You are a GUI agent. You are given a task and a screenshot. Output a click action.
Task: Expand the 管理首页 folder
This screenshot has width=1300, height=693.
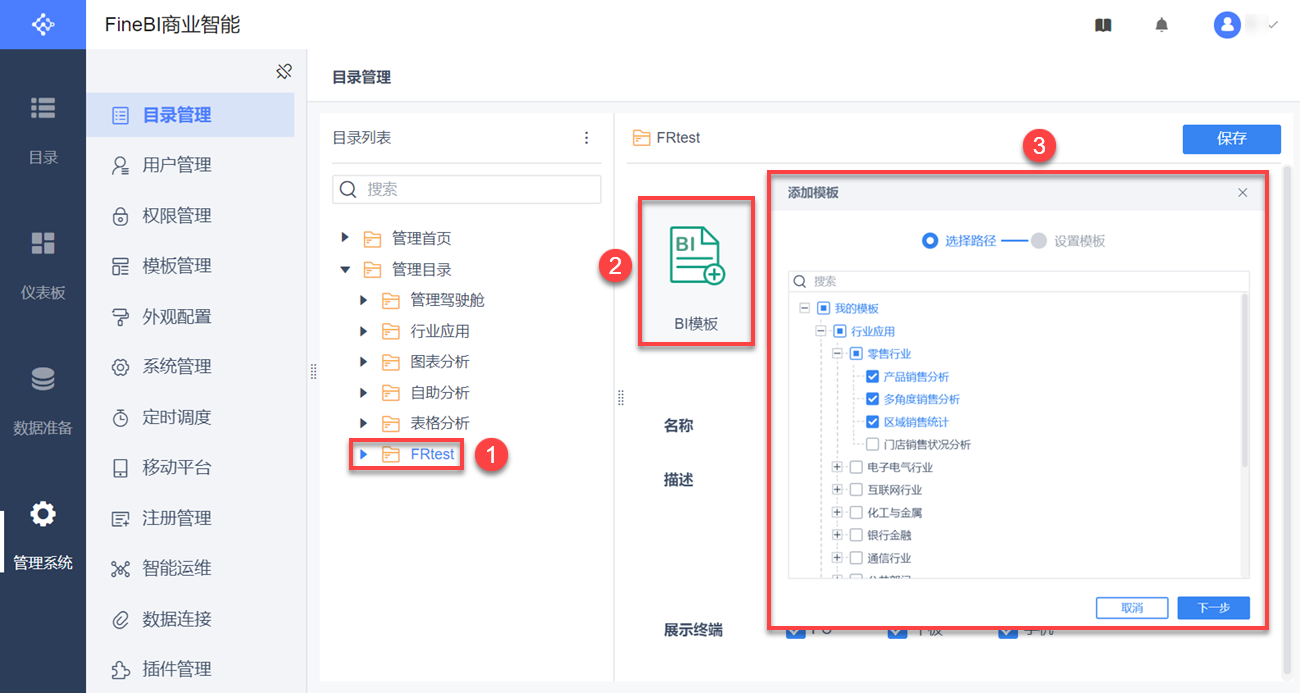click(x=345, y=238)
